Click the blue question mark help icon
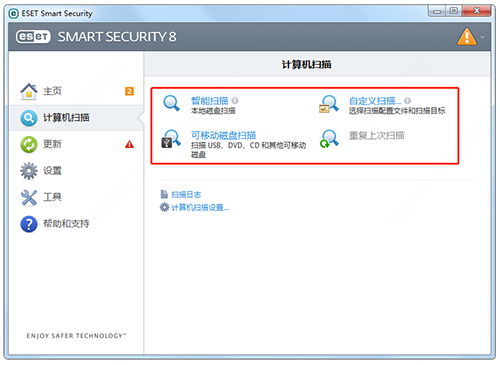The image size is (500, 365). (29, 224)
